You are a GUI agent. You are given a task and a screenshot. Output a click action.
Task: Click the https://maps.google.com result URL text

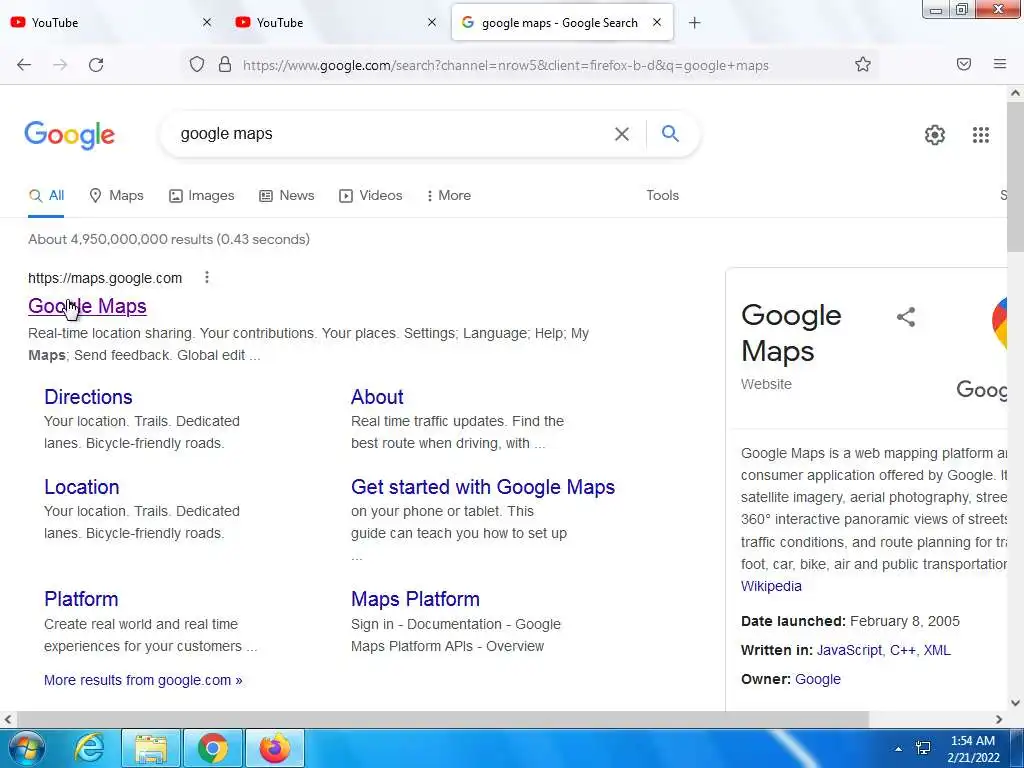point(105,278)
